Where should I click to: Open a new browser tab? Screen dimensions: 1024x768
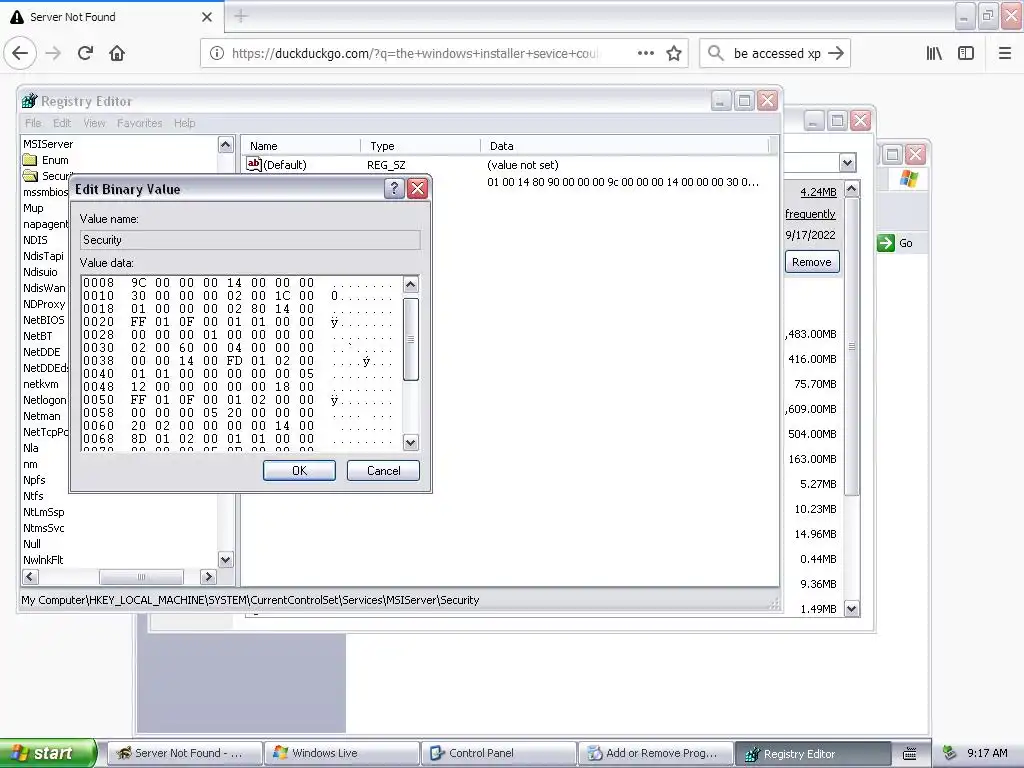tap(241, 16)
